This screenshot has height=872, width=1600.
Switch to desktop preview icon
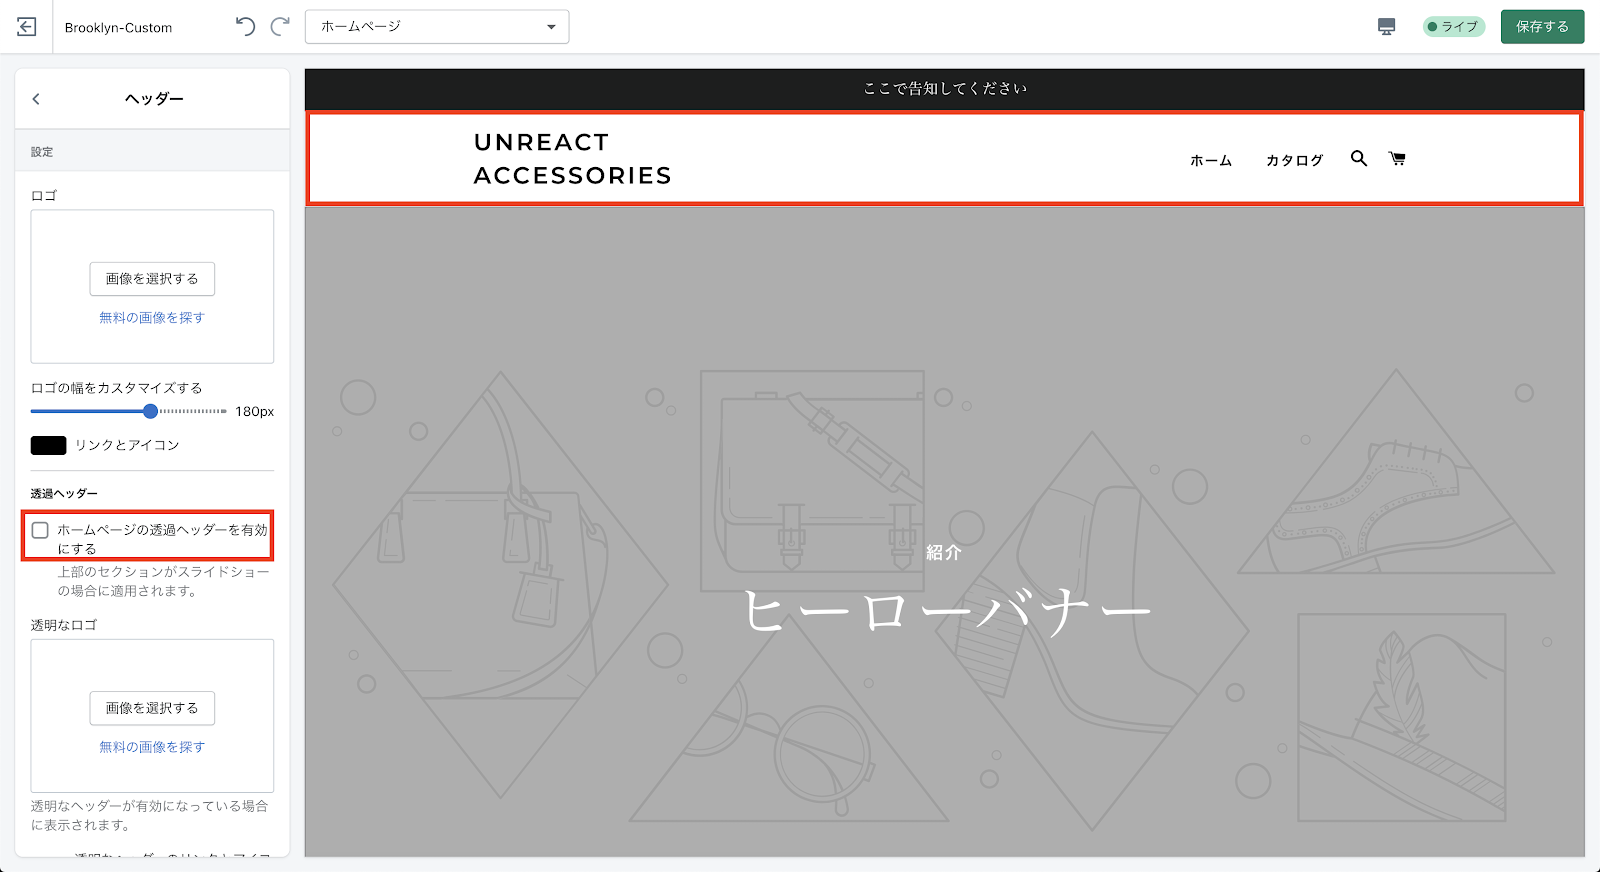click(1386, 27)
